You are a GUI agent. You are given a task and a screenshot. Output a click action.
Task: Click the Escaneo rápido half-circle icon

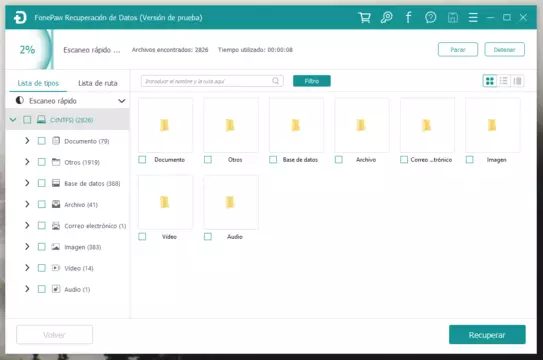coord(20,100)
